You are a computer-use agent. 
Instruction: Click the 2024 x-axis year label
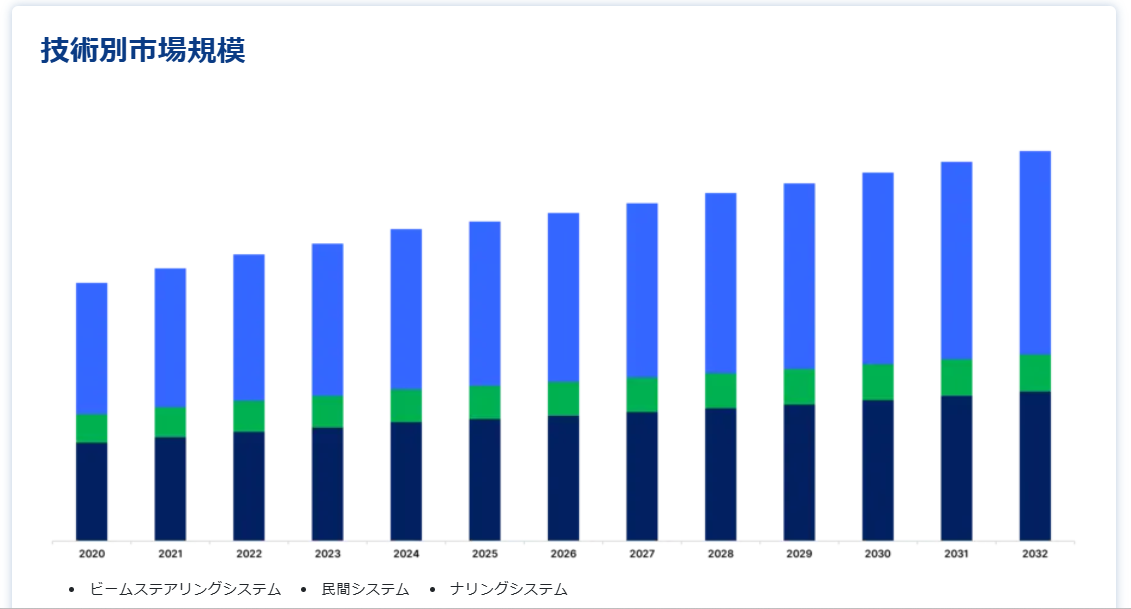pos(406,554)
